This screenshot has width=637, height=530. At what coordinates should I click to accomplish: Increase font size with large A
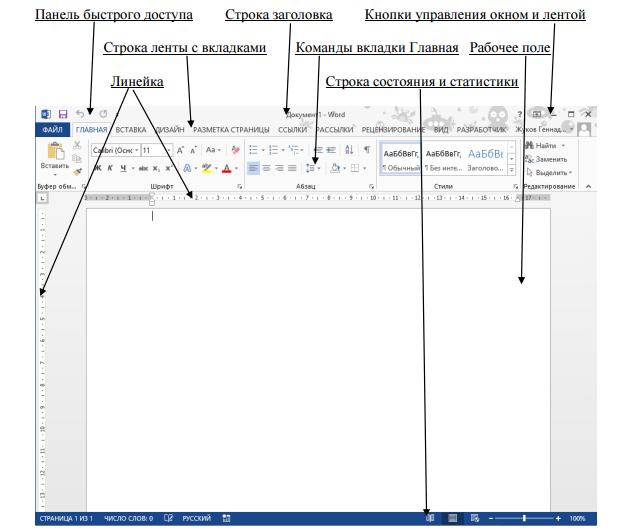[x=180, y=150]
